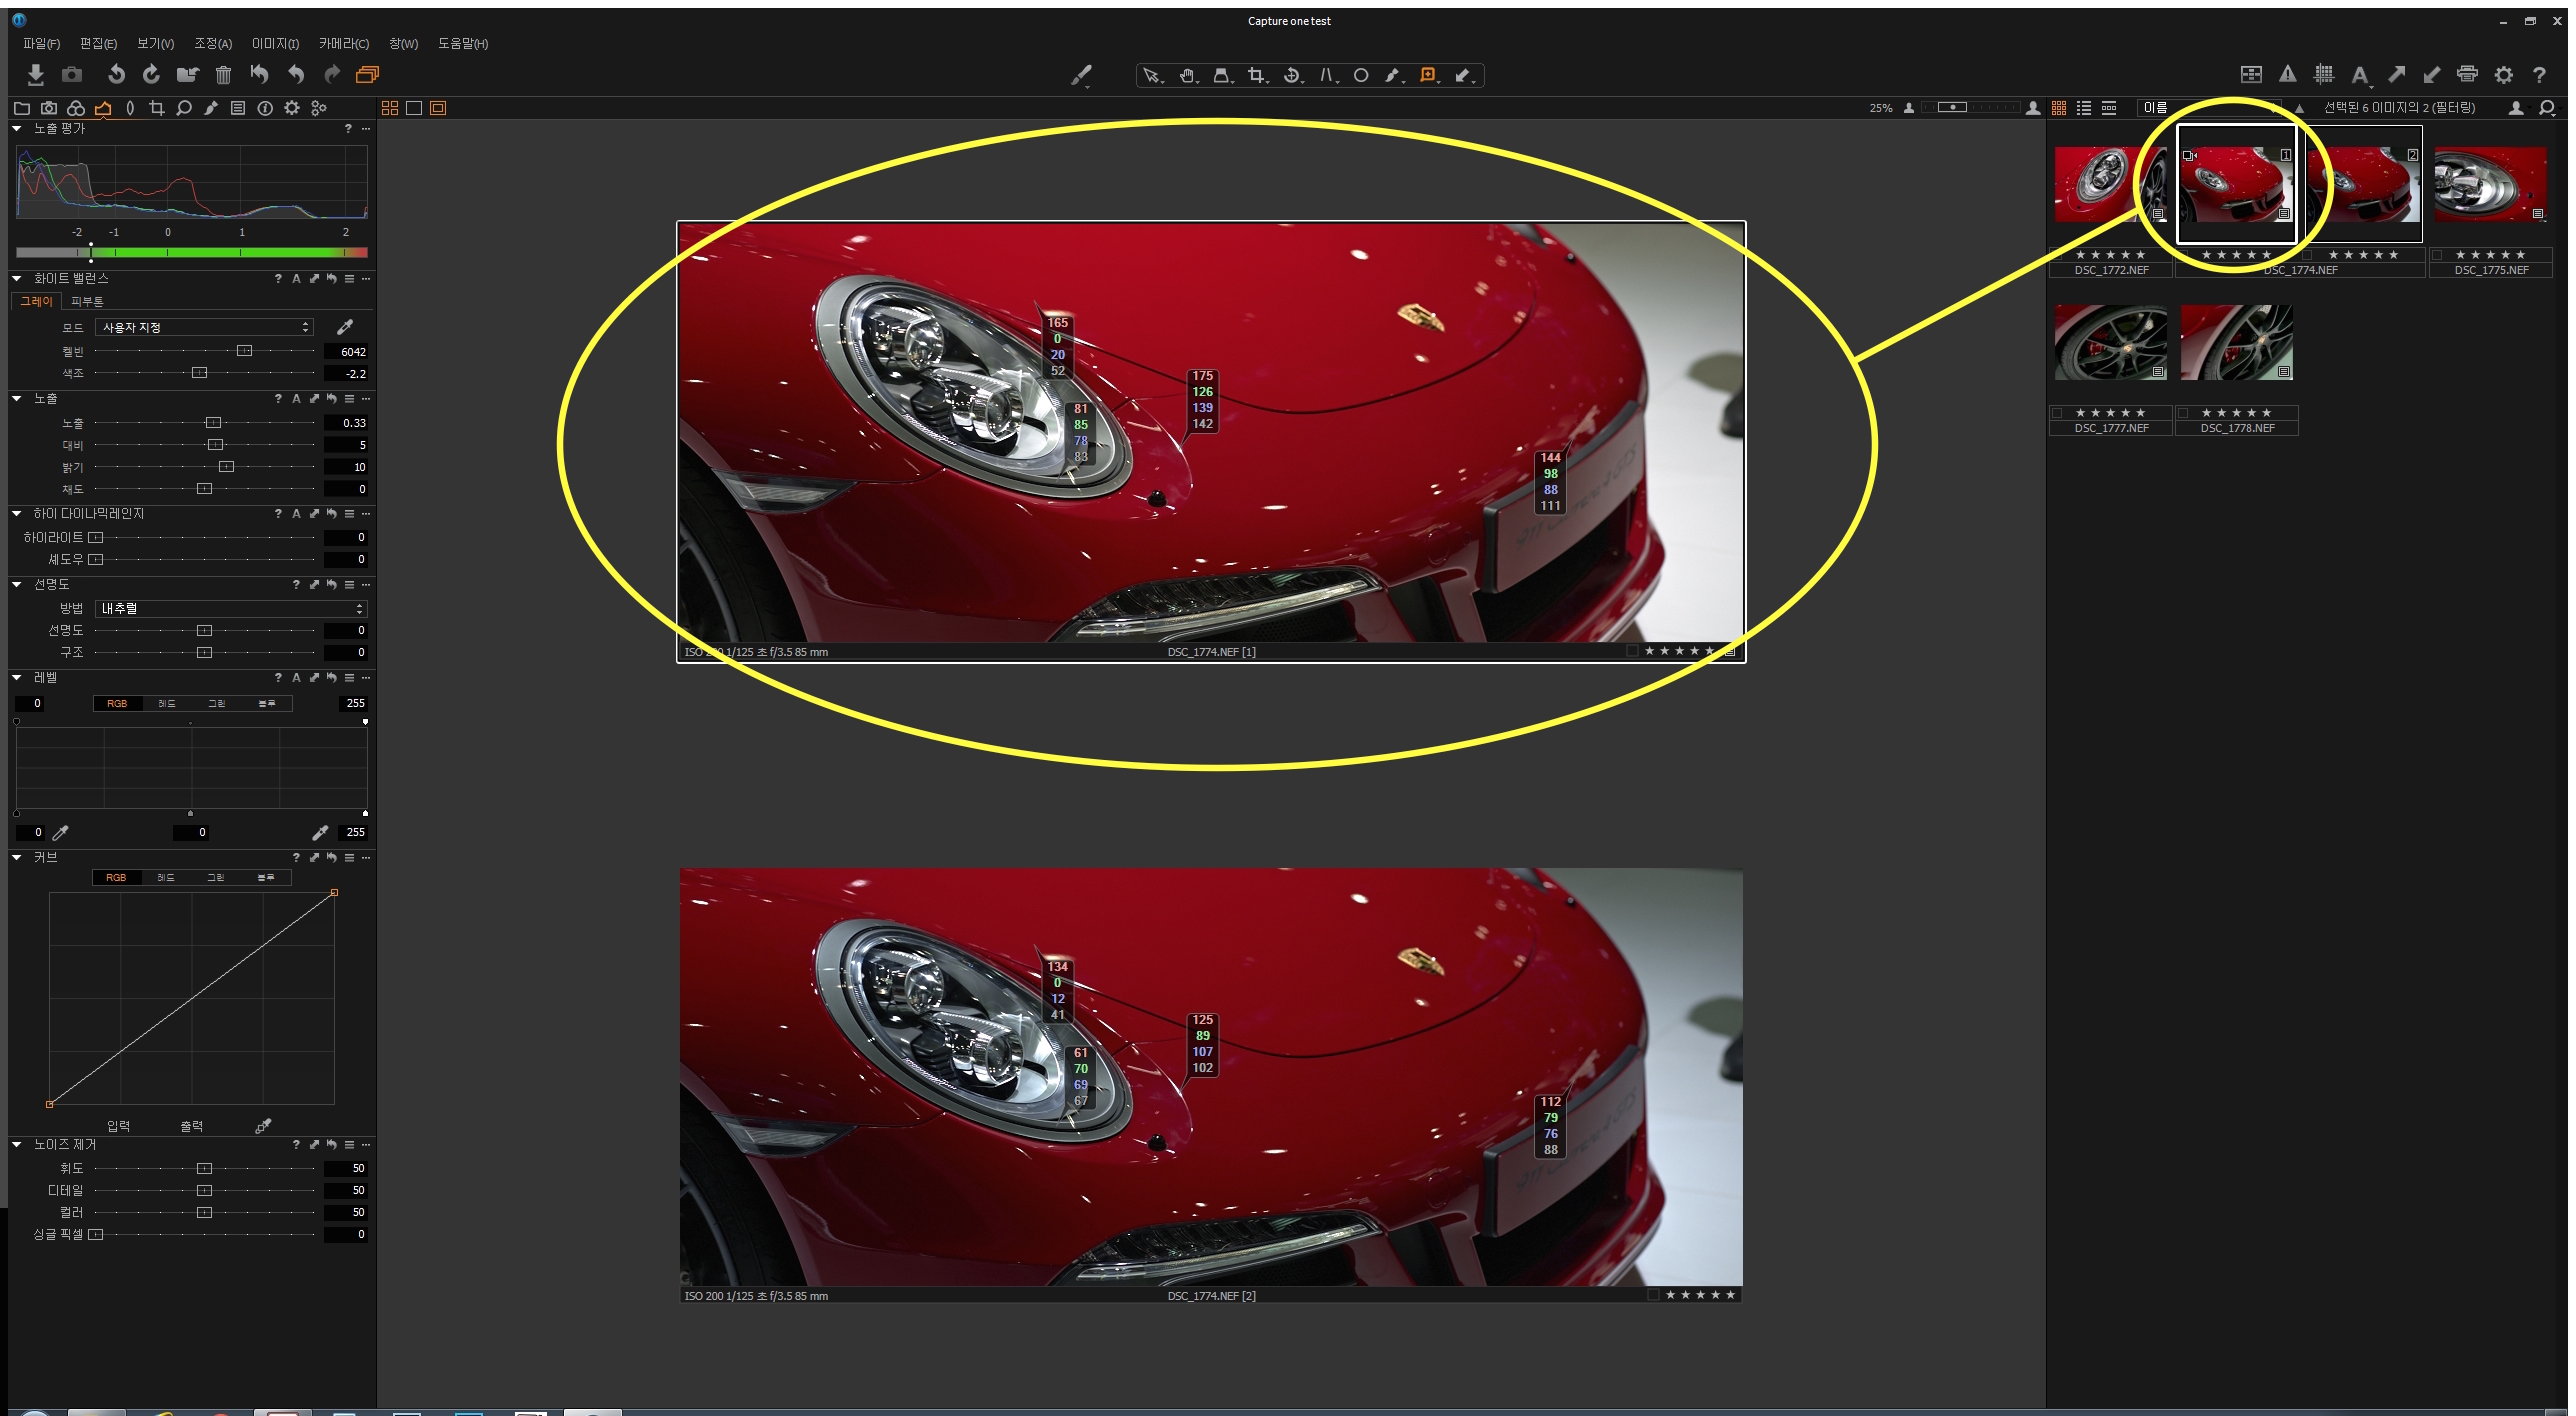The width and height of the screenshot is (2576, 1416).
Task: Toggle color tag box under DSC_1777.NEF
Action: click(x=2058, y=413)
